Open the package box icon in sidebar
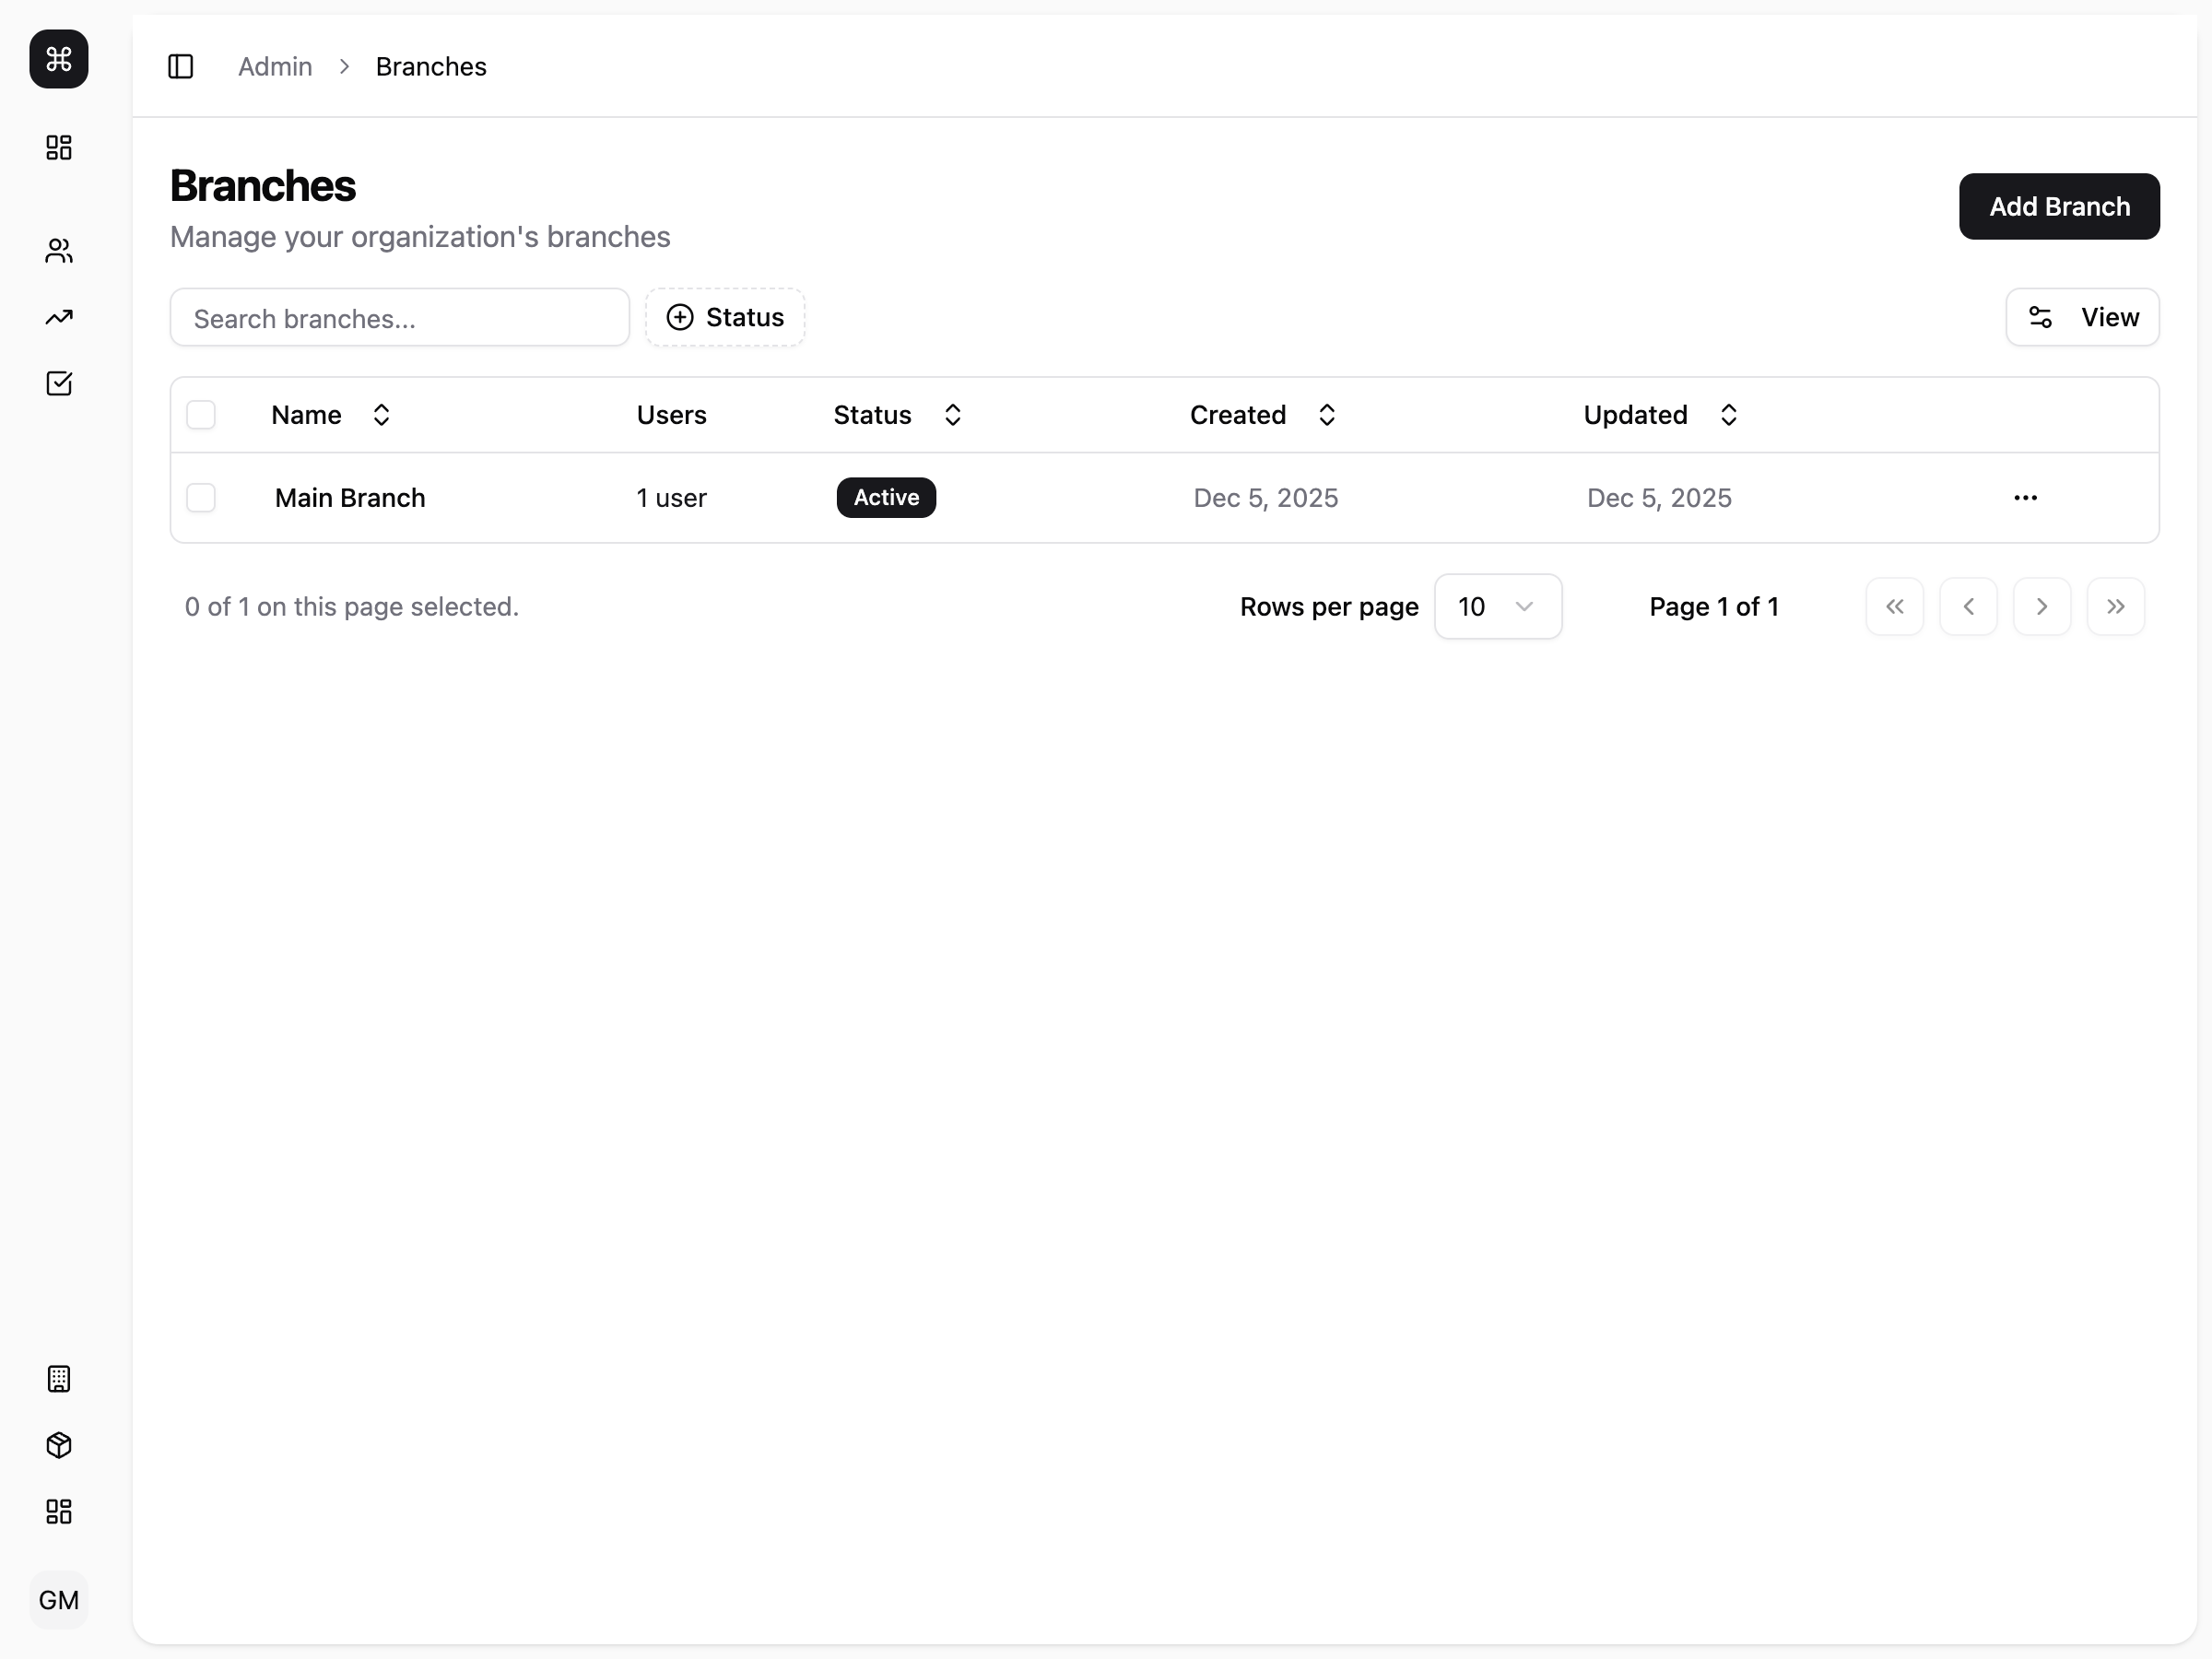This screenshot has width=2212, height=1659. click(x=58, y=1445)
